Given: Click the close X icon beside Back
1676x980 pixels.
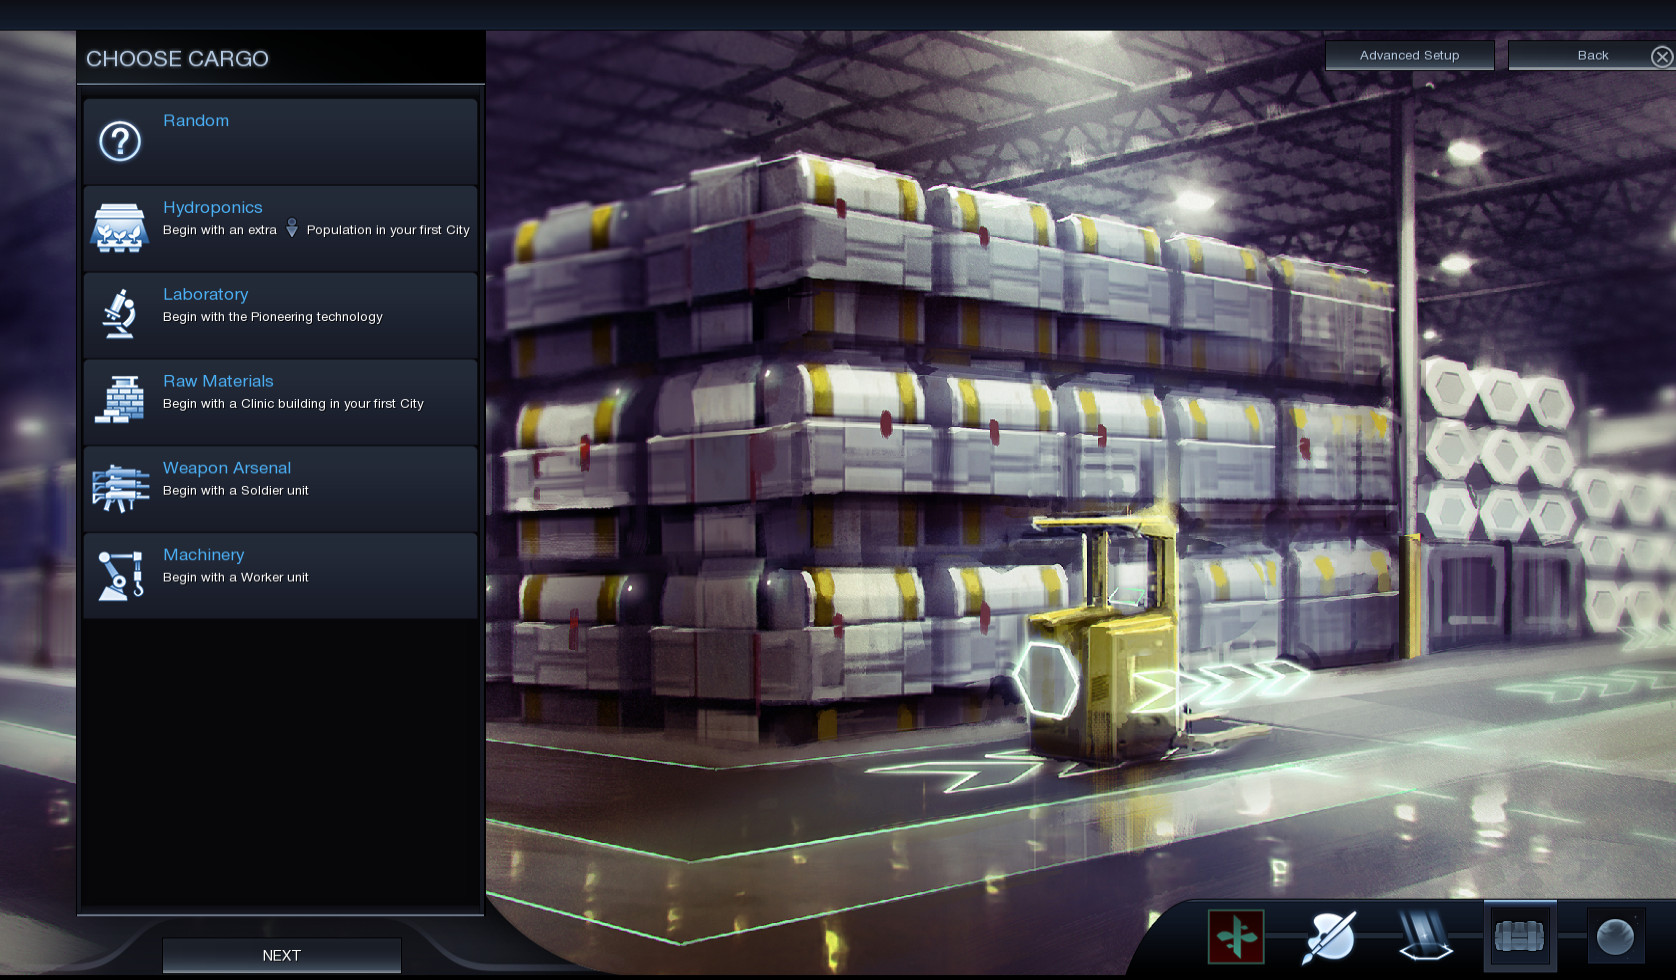Looking at the screenshot, I should coord(1662,56).
